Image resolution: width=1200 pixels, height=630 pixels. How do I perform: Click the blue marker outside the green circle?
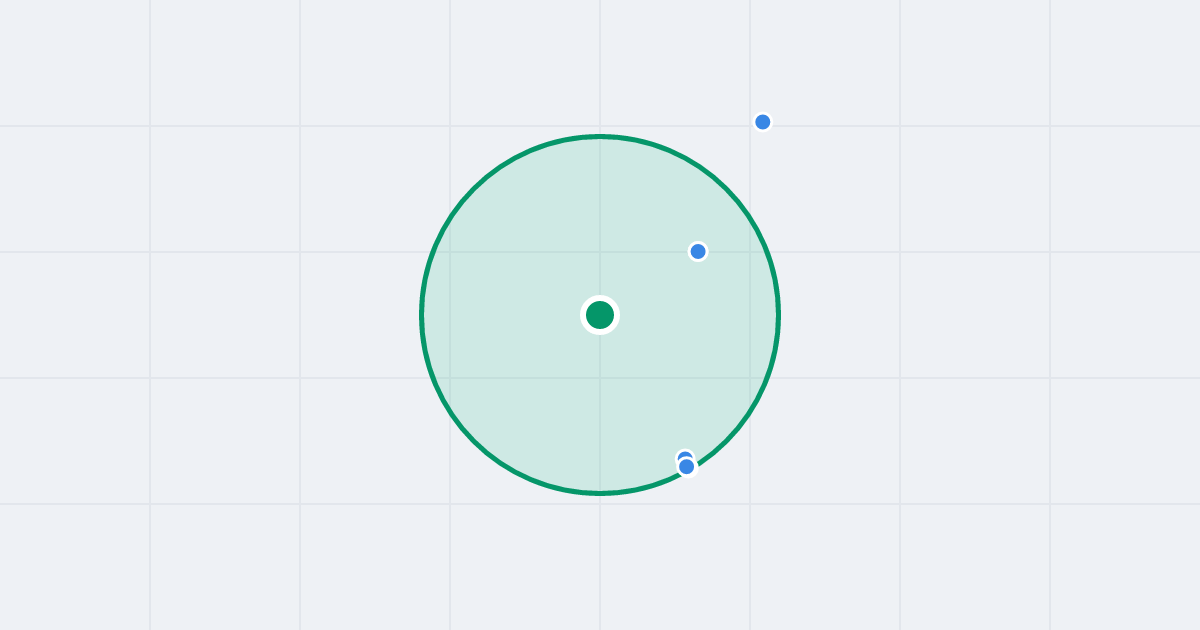click(763, 122)
